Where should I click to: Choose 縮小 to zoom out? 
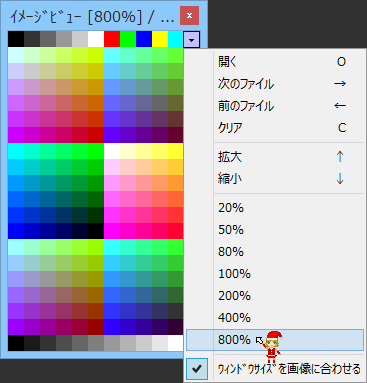click(x=275, y=179)
